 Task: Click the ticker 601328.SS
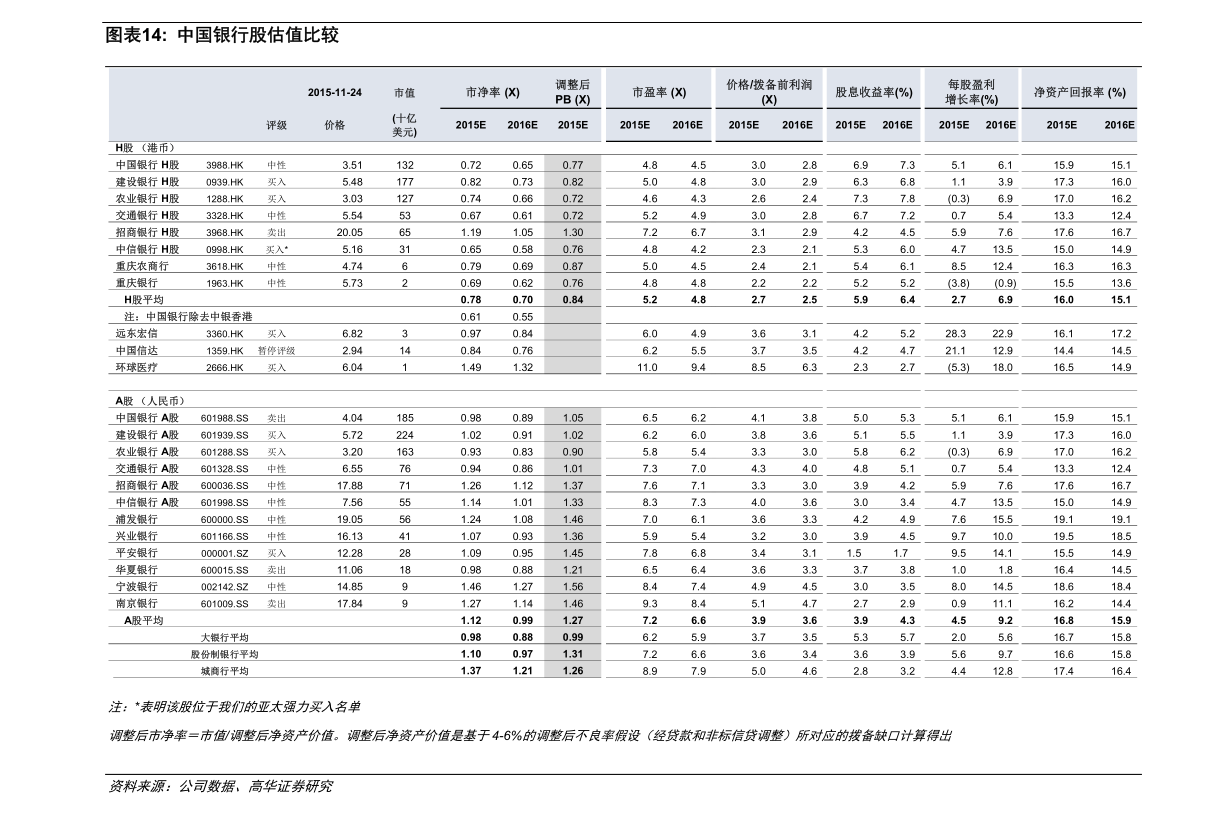(224, 468)
